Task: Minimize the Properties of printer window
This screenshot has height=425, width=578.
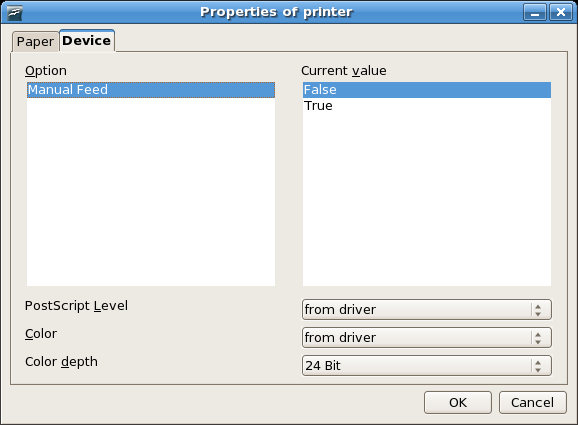Action: point(535,13)
